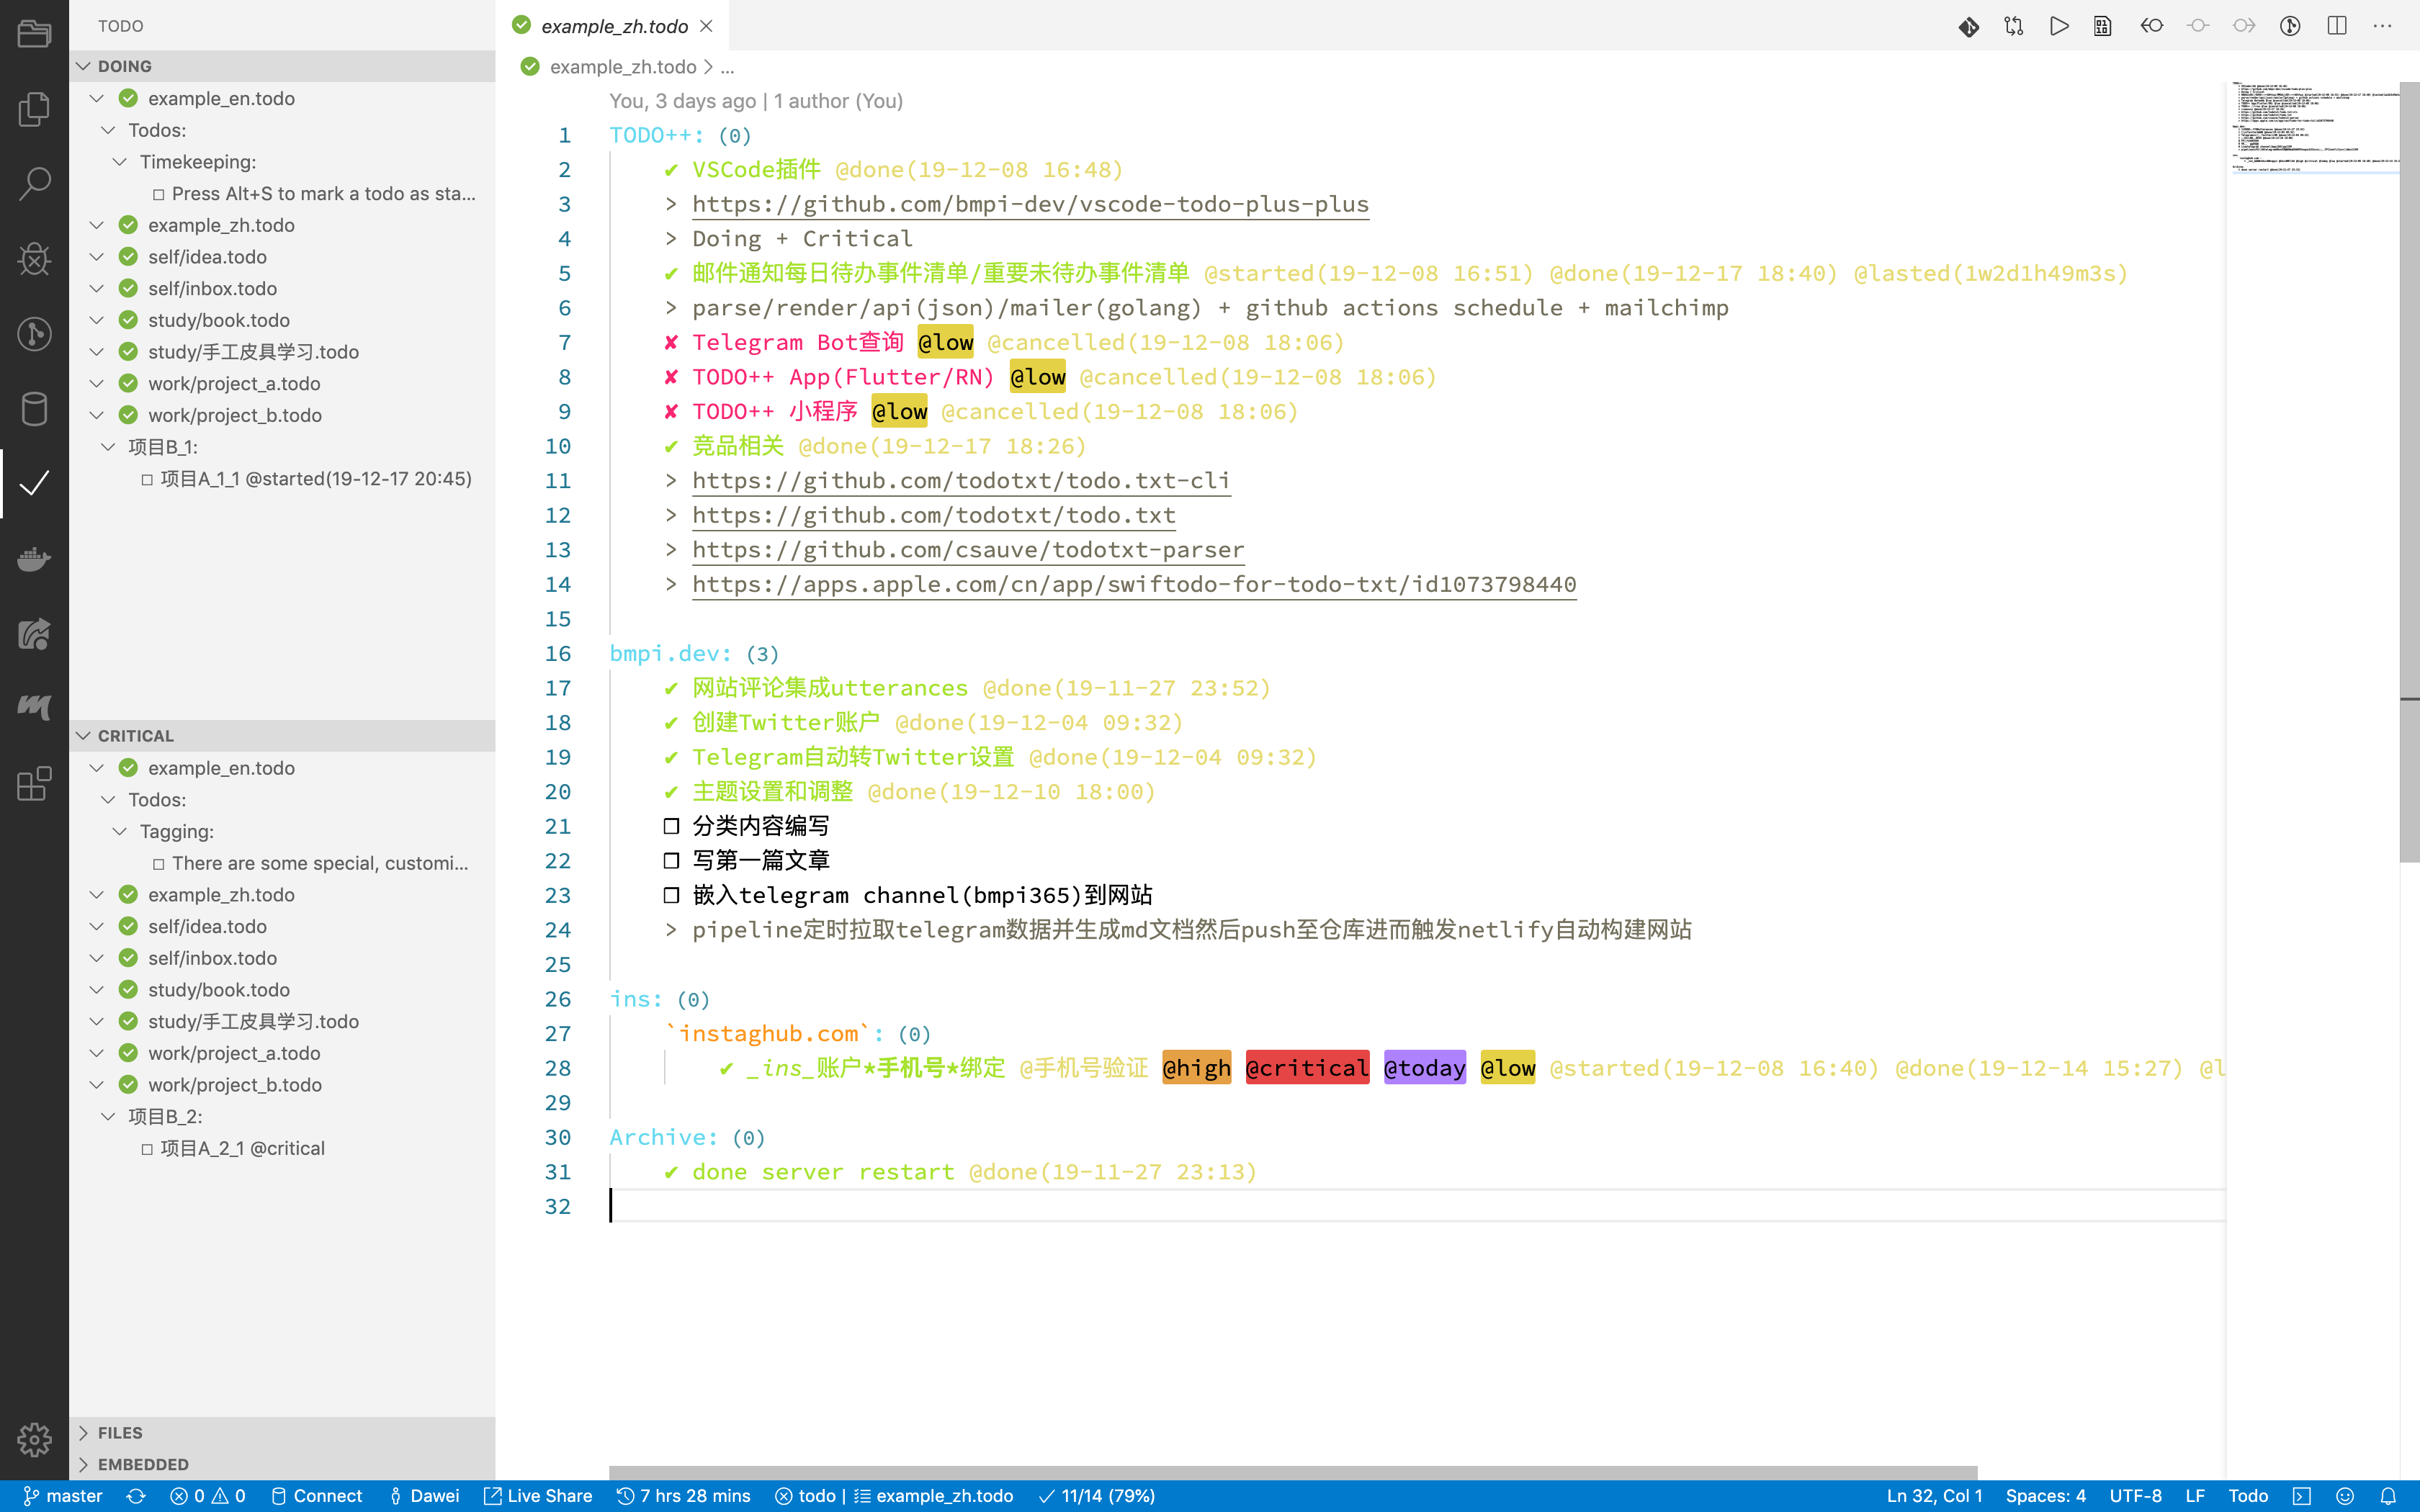The height and width of the screenshot is (1512, 2420).
Task: Open the Manage gear icon
Action: click(x=34, y=1440)
